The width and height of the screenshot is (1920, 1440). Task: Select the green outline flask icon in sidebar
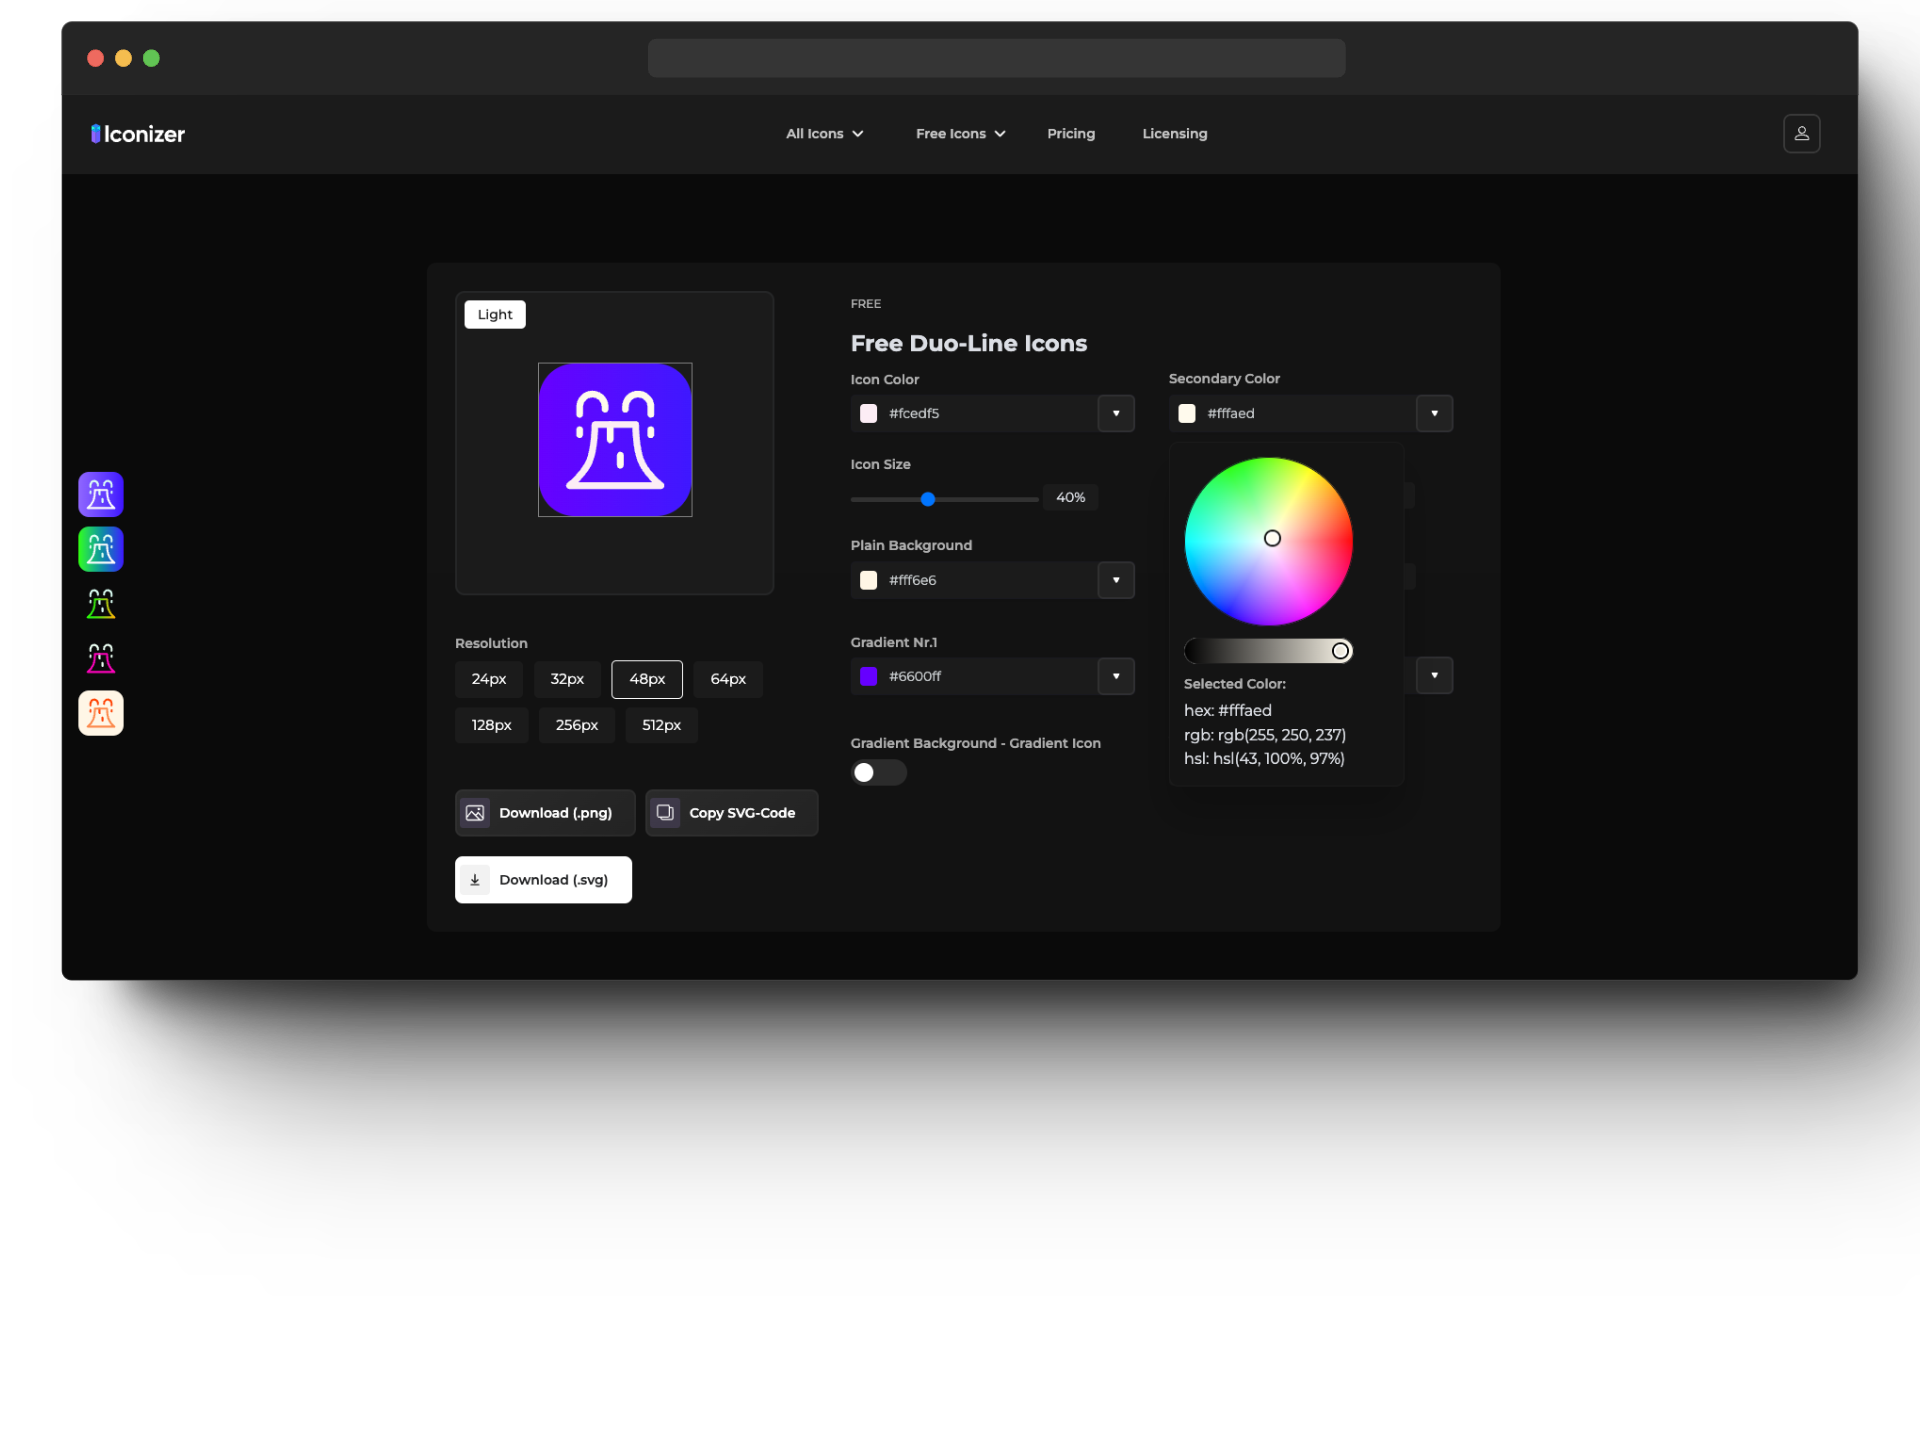100,604
